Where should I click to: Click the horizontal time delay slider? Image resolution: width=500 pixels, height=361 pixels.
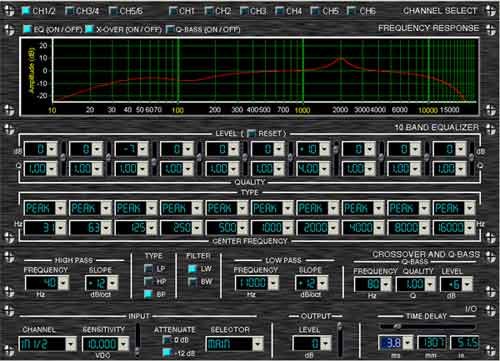pos(428,326)
